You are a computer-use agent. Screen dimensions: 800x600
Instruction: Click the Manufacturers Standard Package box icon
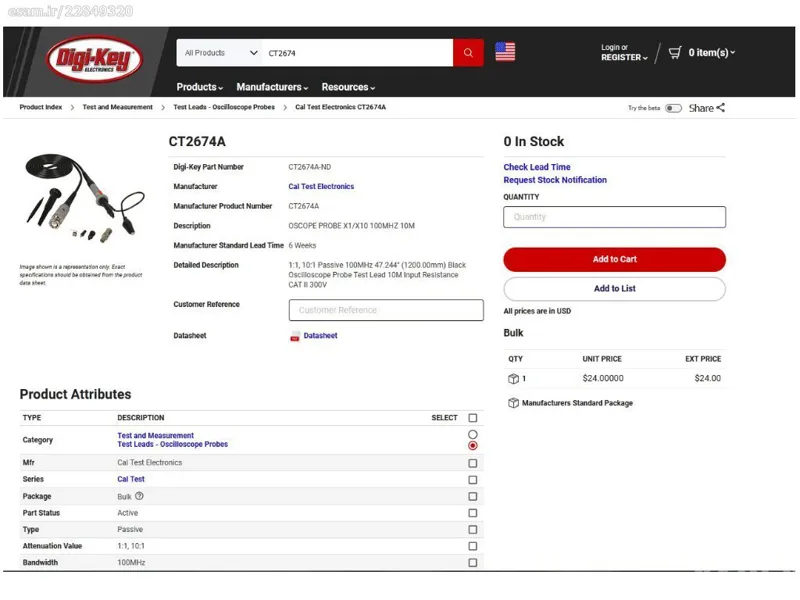point(513,403)
